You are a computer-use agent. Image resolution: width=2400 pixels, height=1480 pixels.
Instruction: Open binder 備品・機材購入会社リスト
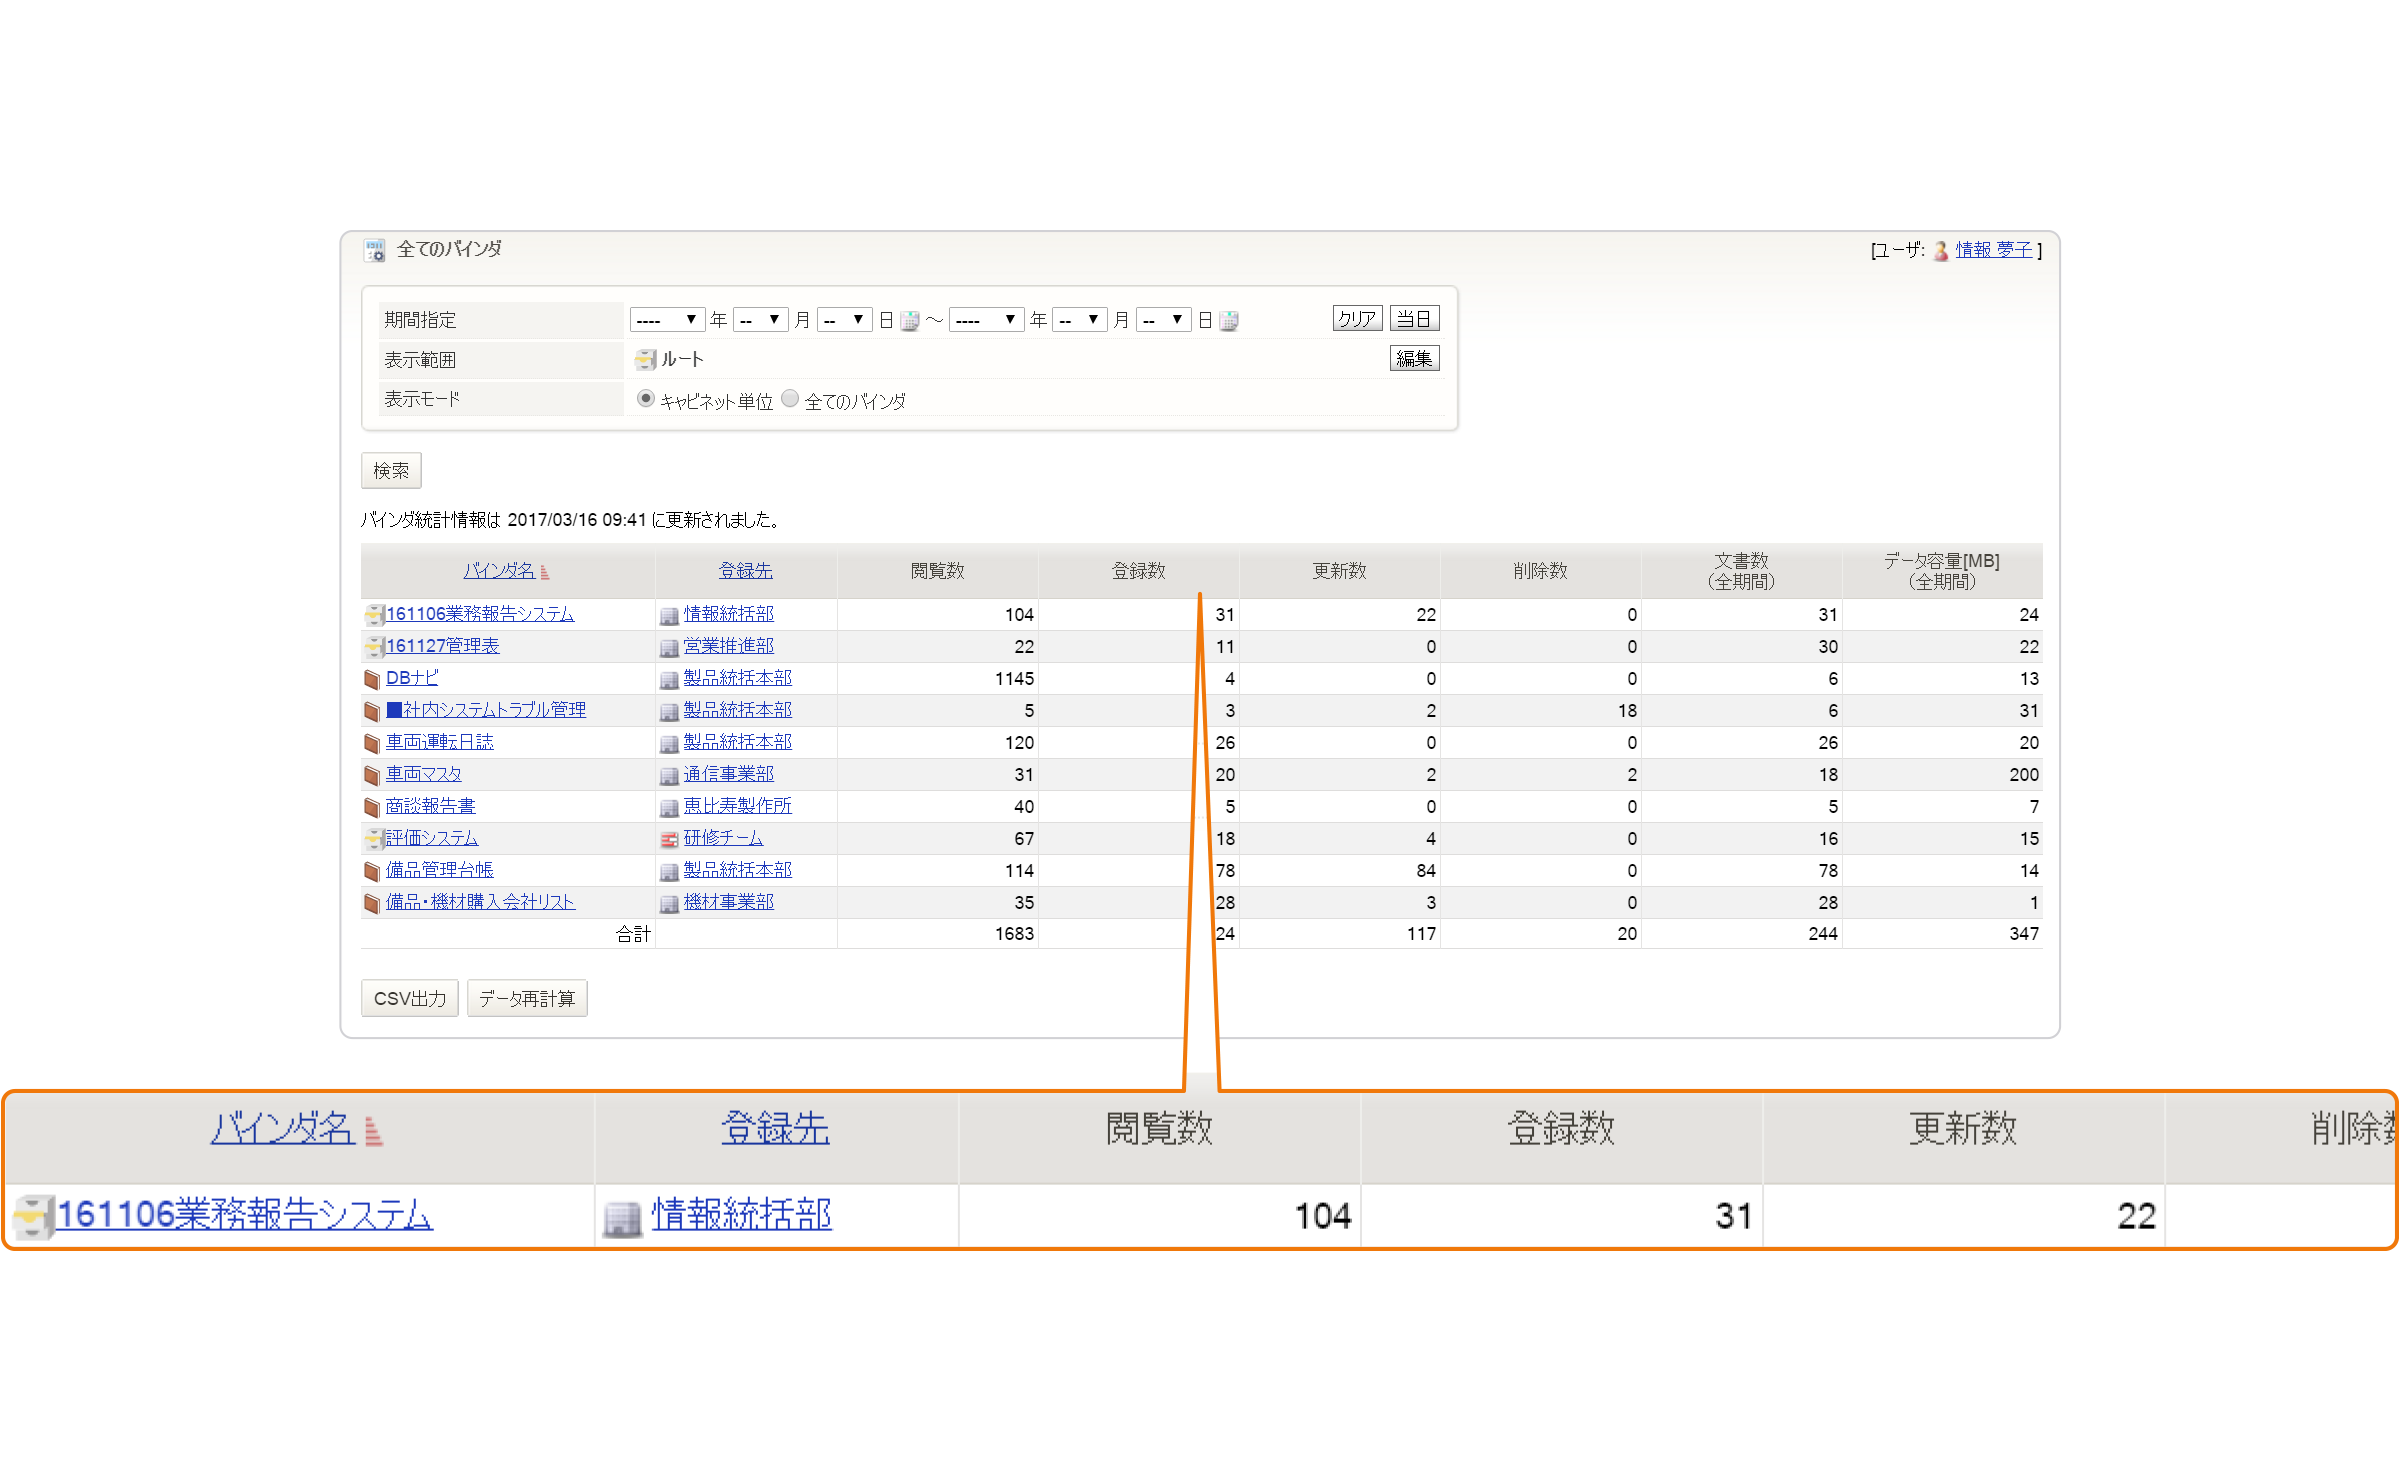click(x=481, y=902)
